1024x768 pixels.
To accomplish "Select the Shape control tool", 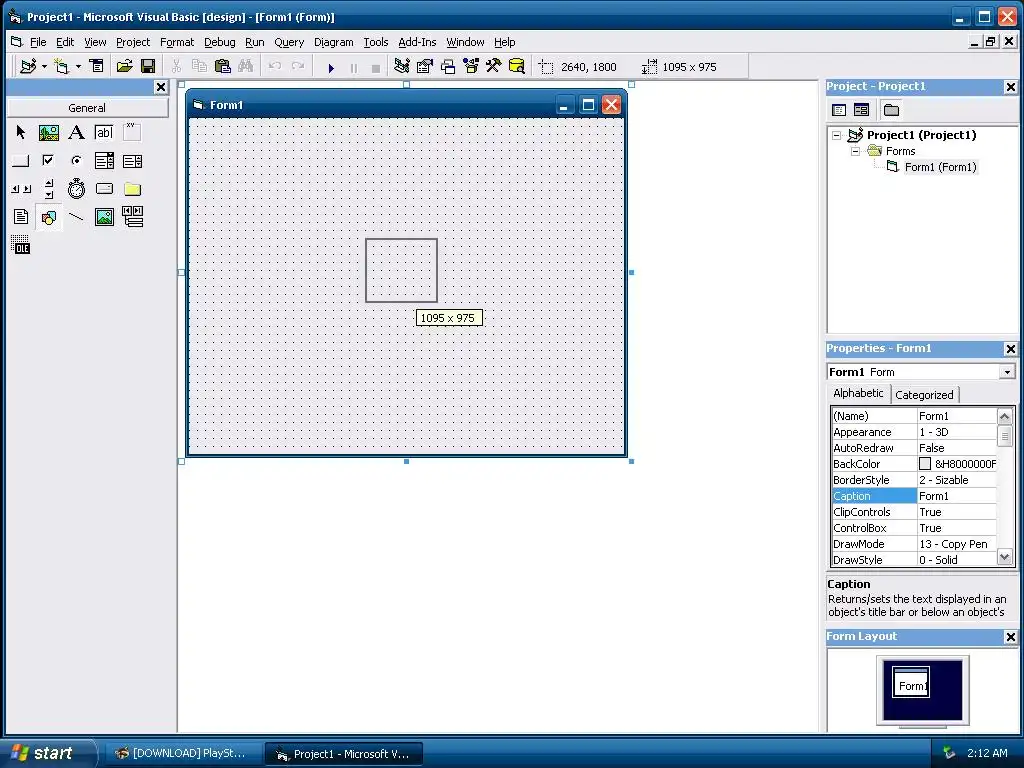I will [x=49, y=217].
